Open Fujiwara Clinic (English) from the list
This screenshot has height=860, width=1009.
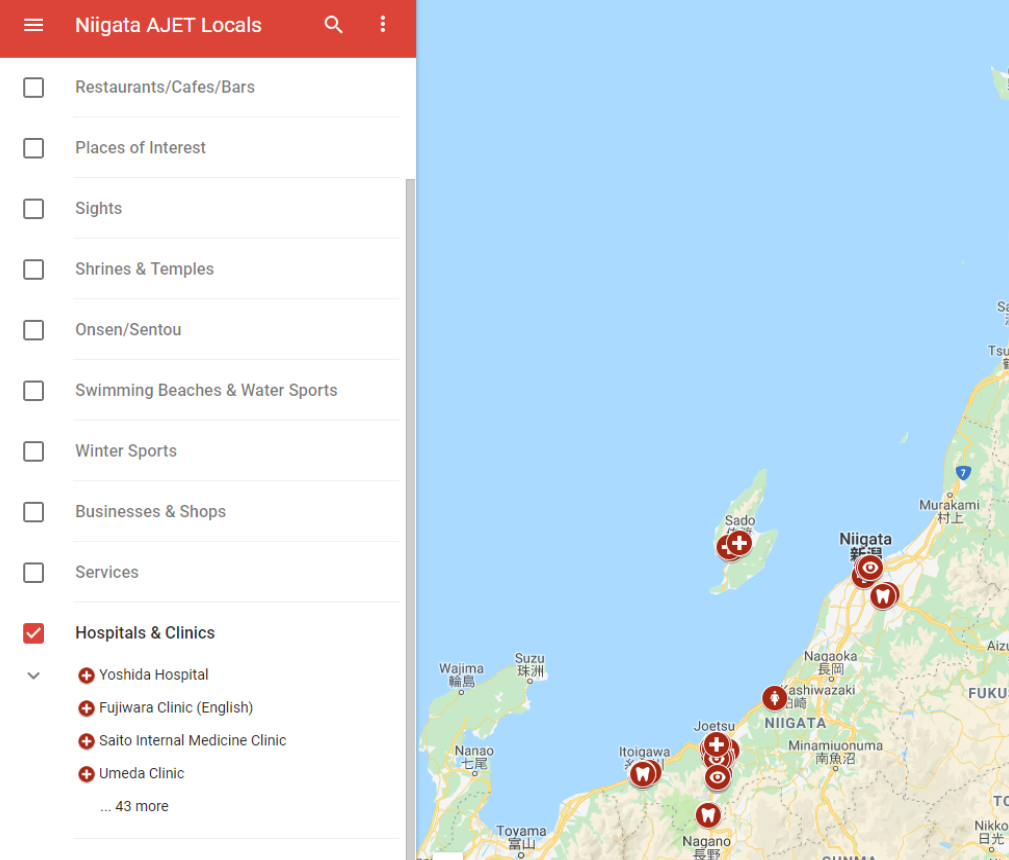[176, 708]
